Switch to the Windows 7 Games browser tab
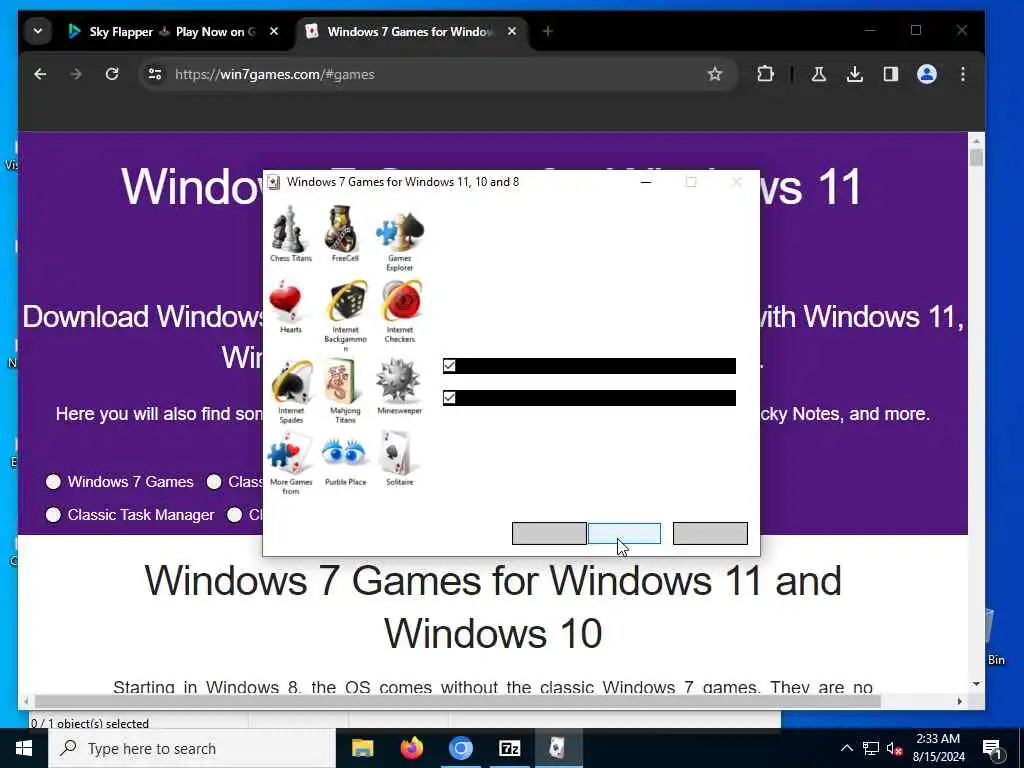The height and width of the screenshot is (768, 1024). point(410,31)
